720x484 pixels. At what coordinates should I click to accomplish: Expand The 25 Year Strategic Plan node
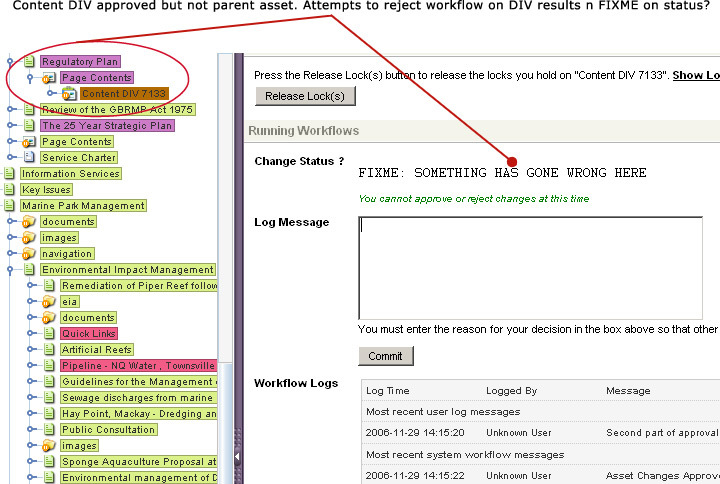click(10, 125)
